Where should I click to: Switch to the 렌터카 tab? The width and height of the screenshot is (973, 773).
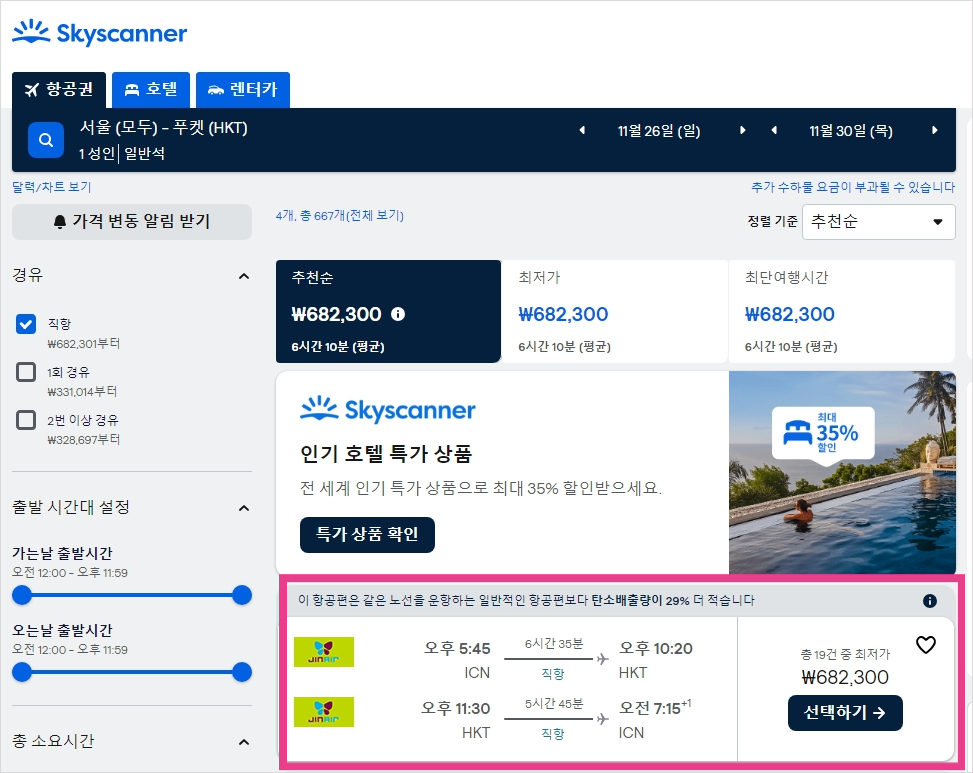tap(243, 90)
